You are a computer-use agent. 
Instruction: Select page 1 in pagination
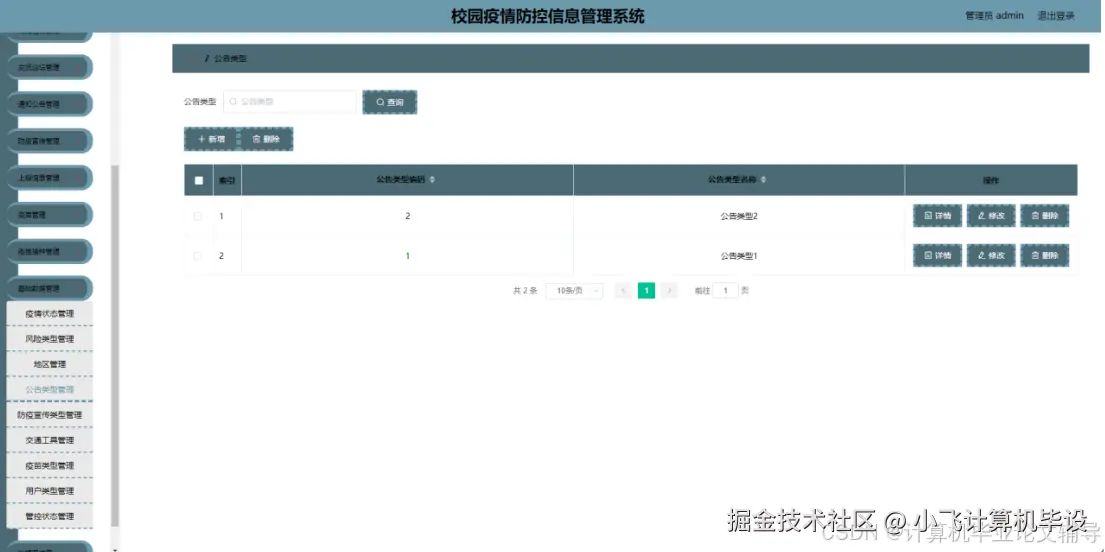pos(646,290)
